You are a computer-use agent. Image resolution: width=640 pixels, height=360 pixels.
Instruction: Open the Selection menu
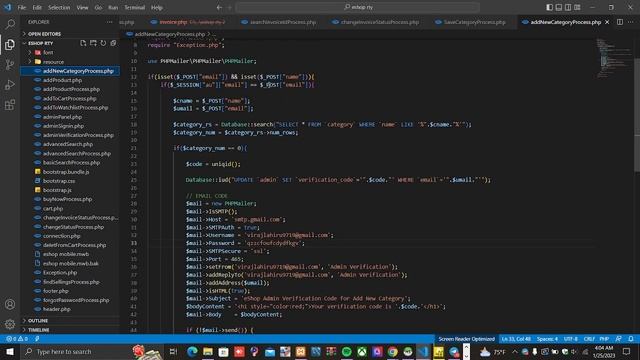[x=59, y=7]
